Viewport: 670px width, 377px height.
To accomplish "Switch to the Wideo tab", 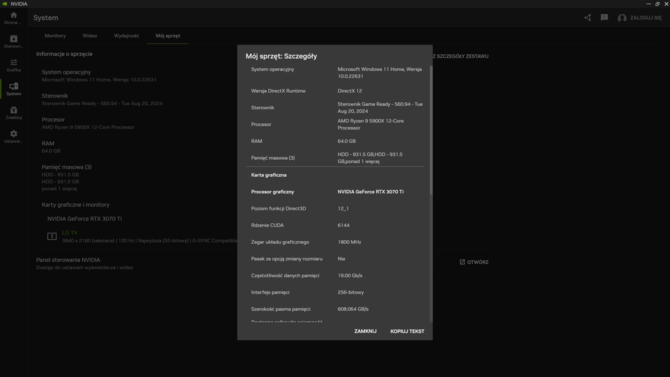I will pyautogui.click(x=90, y=36).
